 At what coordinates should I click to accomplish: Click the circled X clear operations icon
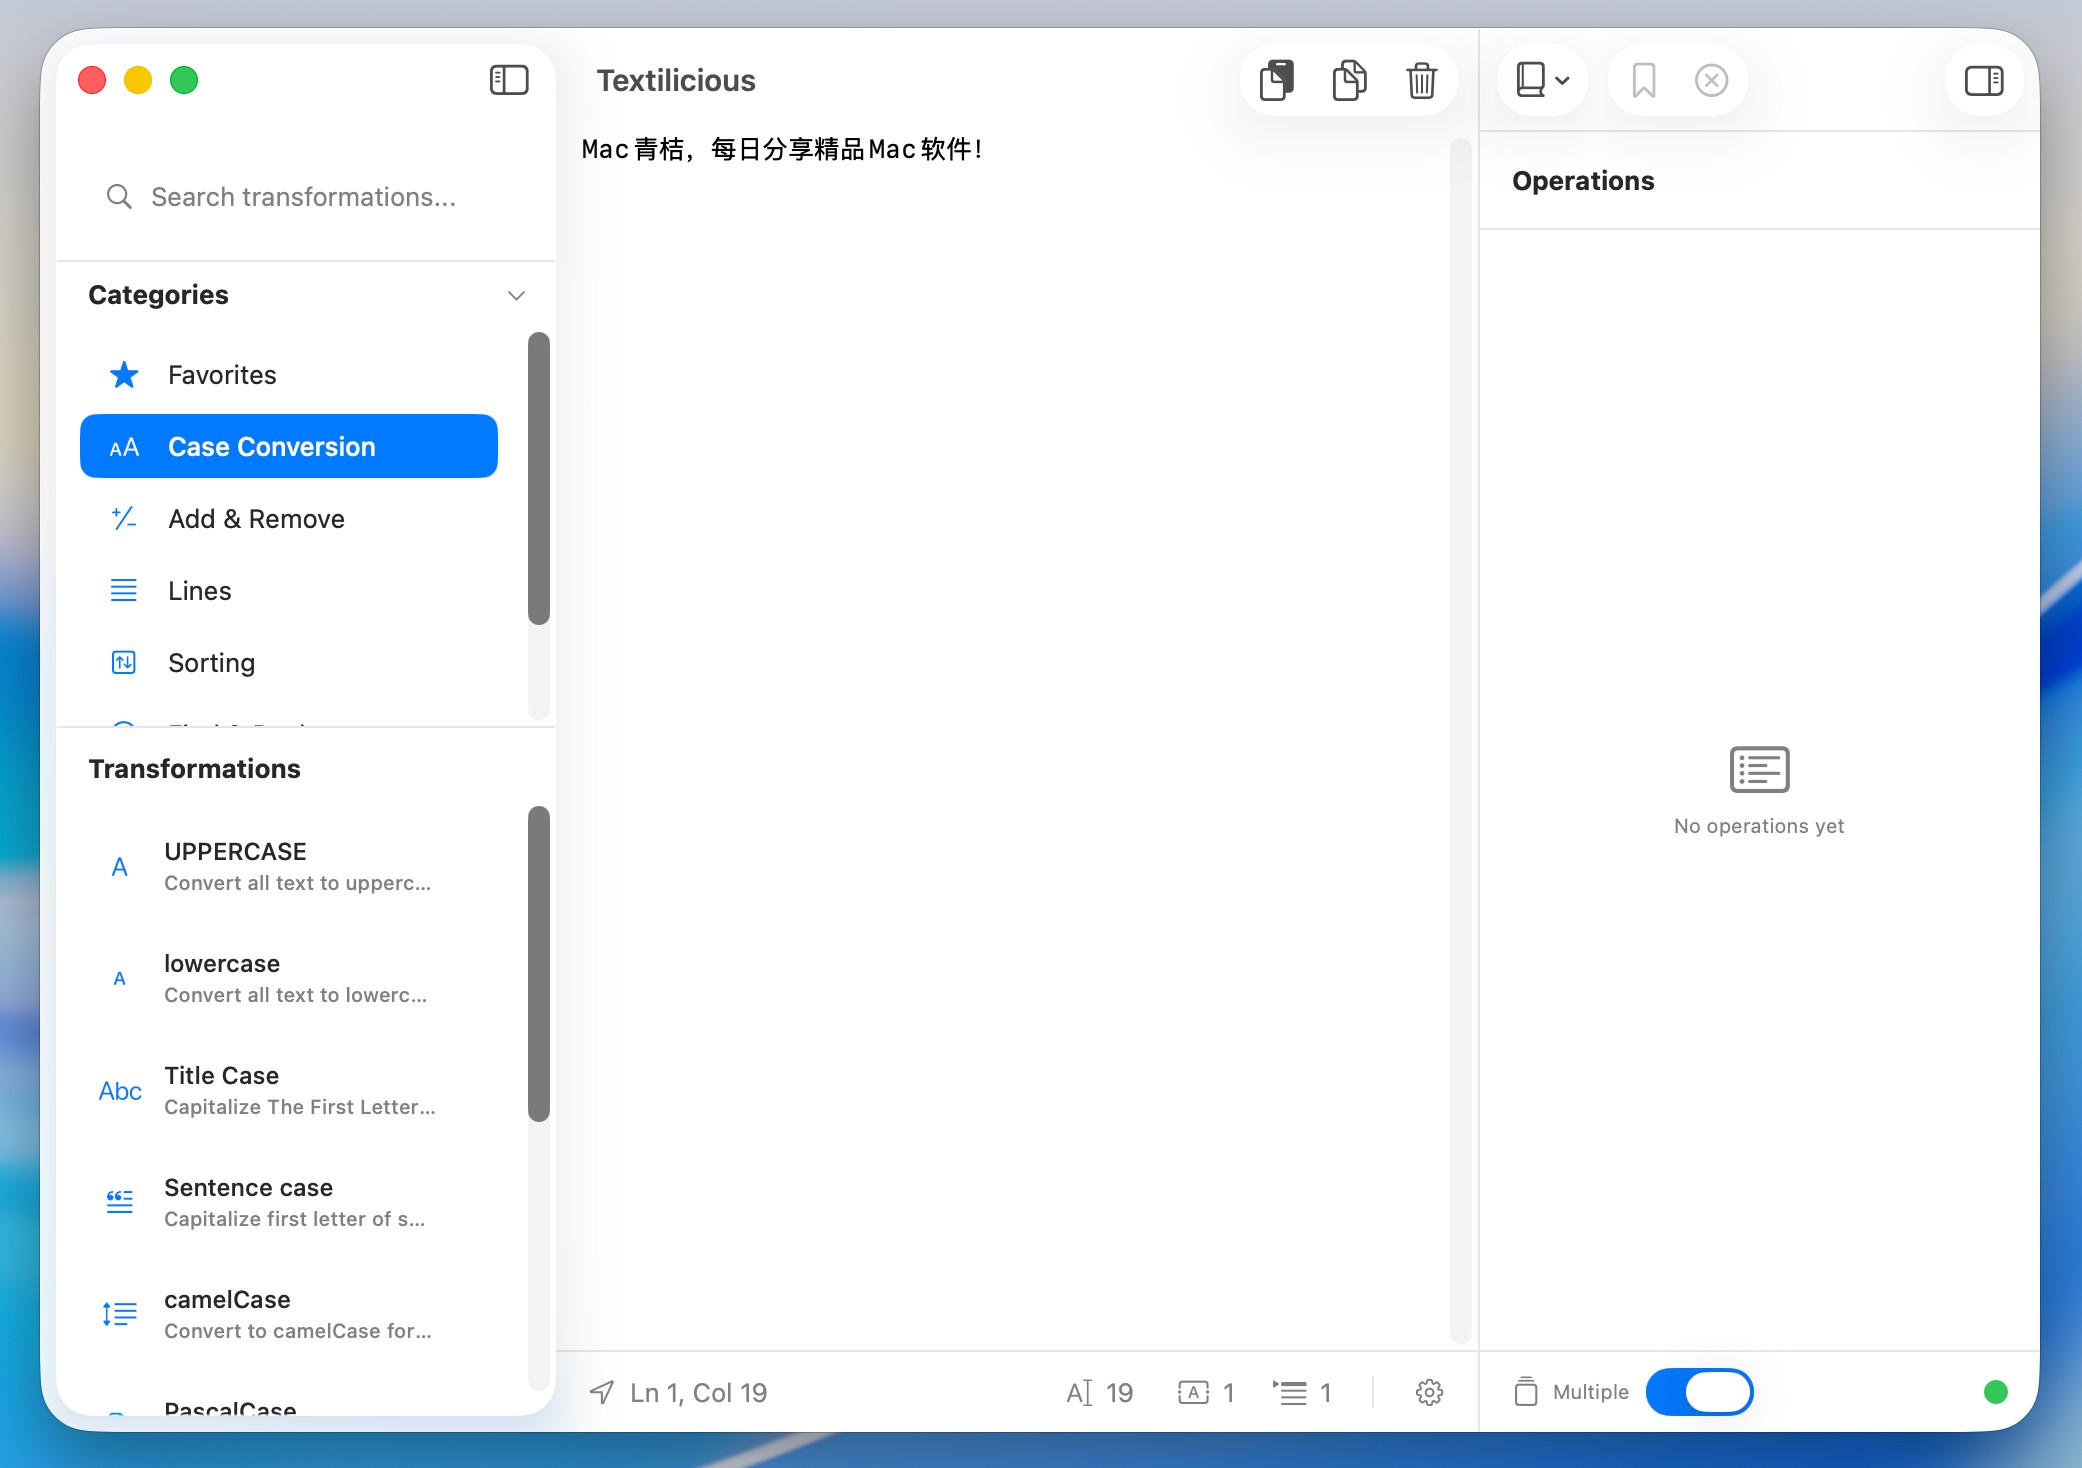[1711, 81]
